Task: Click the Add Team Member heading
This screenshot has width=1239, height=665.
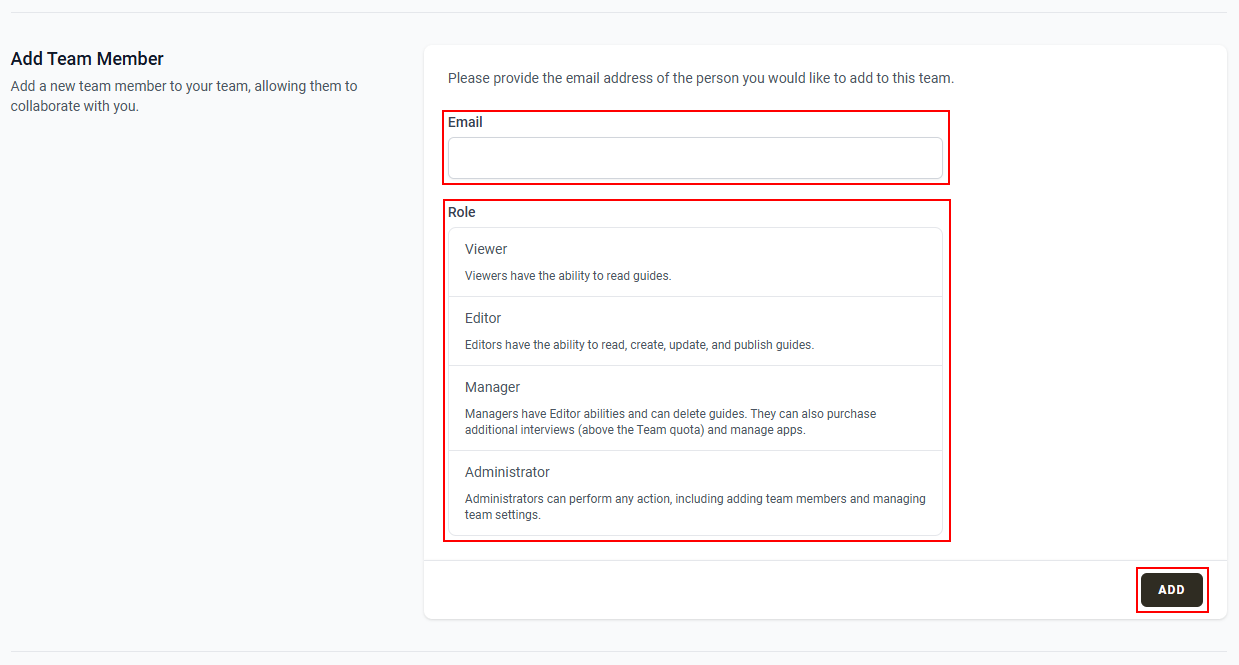Action: click(x=87, y=59)
